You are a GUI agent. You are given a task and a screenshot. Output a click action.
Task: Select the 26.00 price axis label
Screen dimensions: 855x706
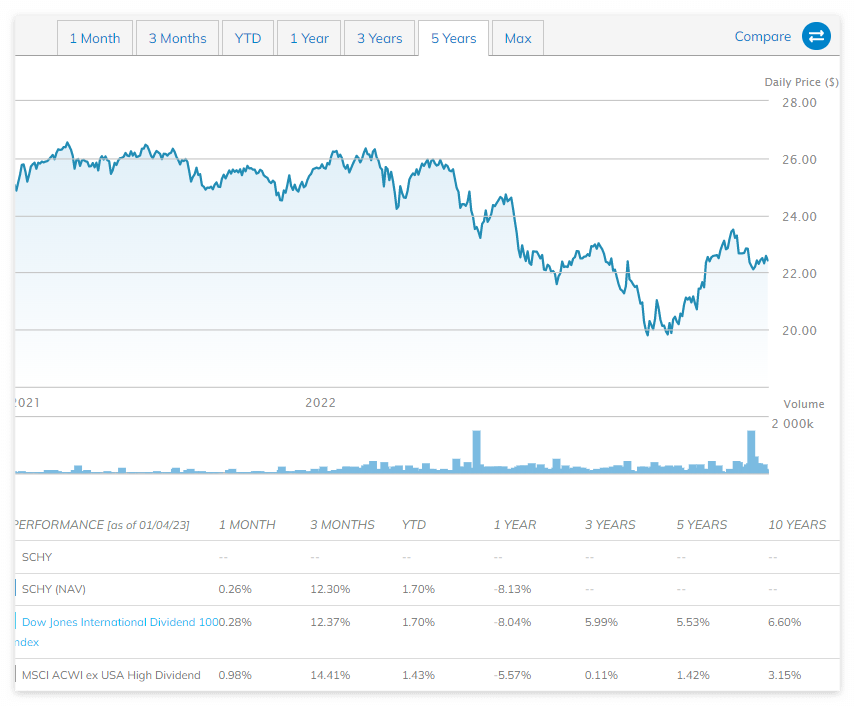click(x=799, y=160)
